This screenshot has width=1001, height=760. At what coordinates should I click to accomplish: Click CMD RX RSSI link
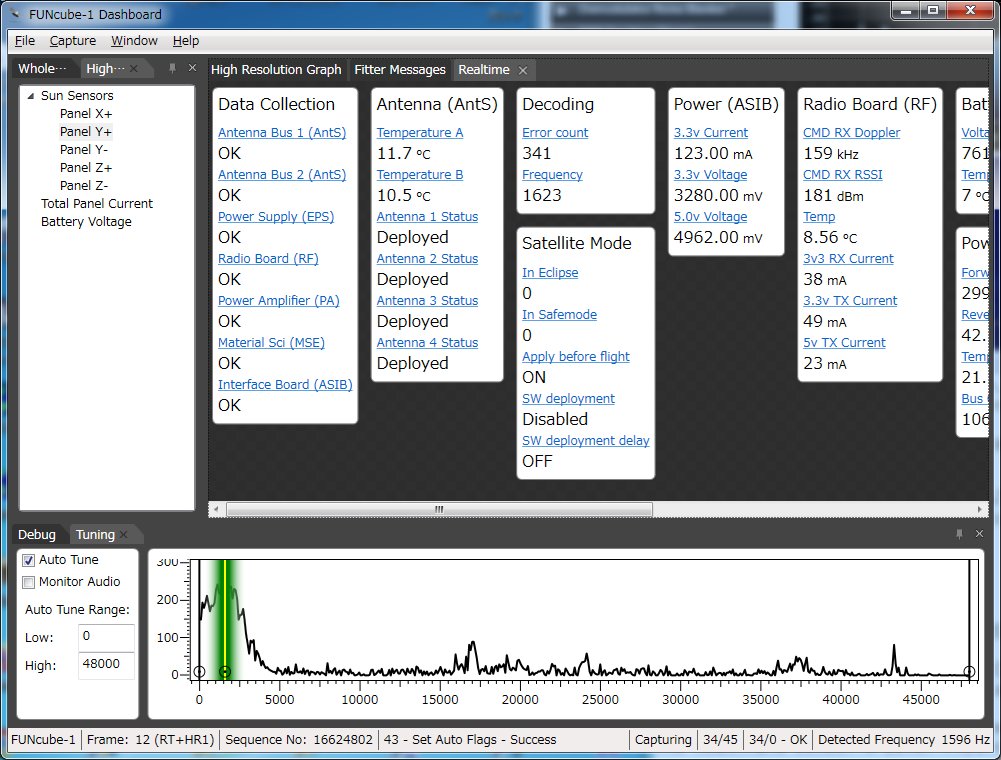pyautogui.click(x=843, y=174)
